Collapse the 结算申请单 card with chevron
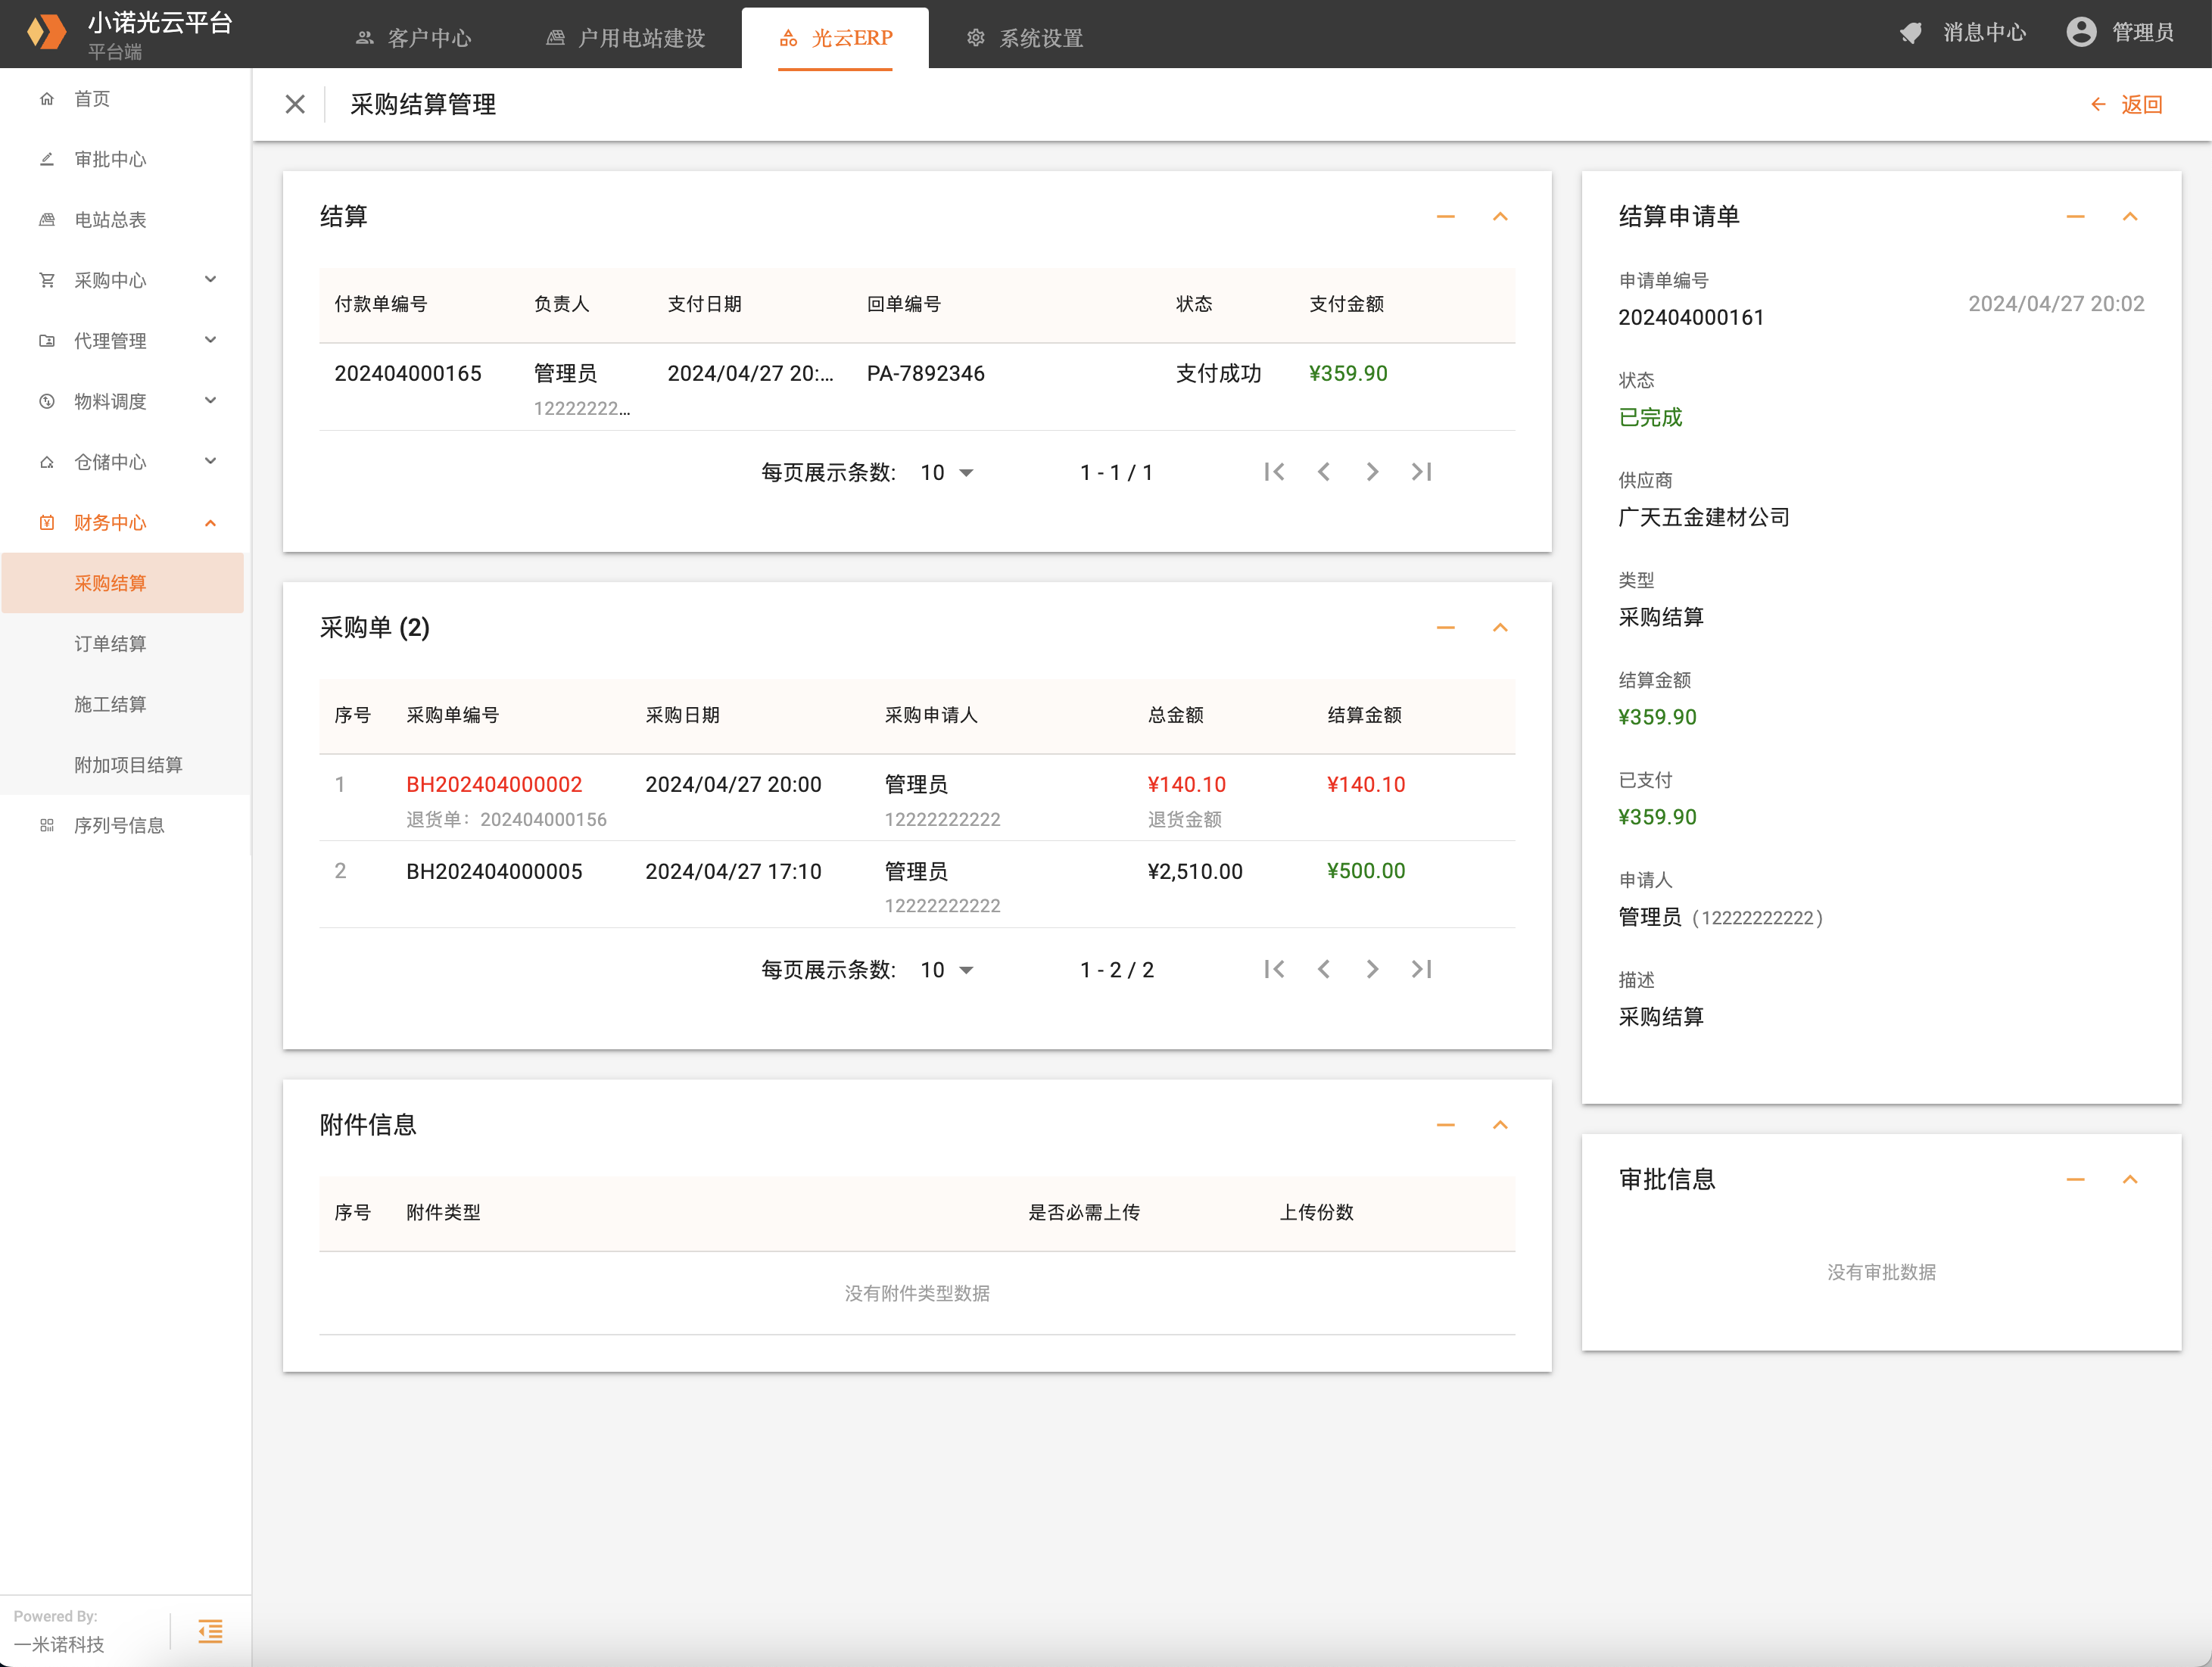 point(2130,217)
